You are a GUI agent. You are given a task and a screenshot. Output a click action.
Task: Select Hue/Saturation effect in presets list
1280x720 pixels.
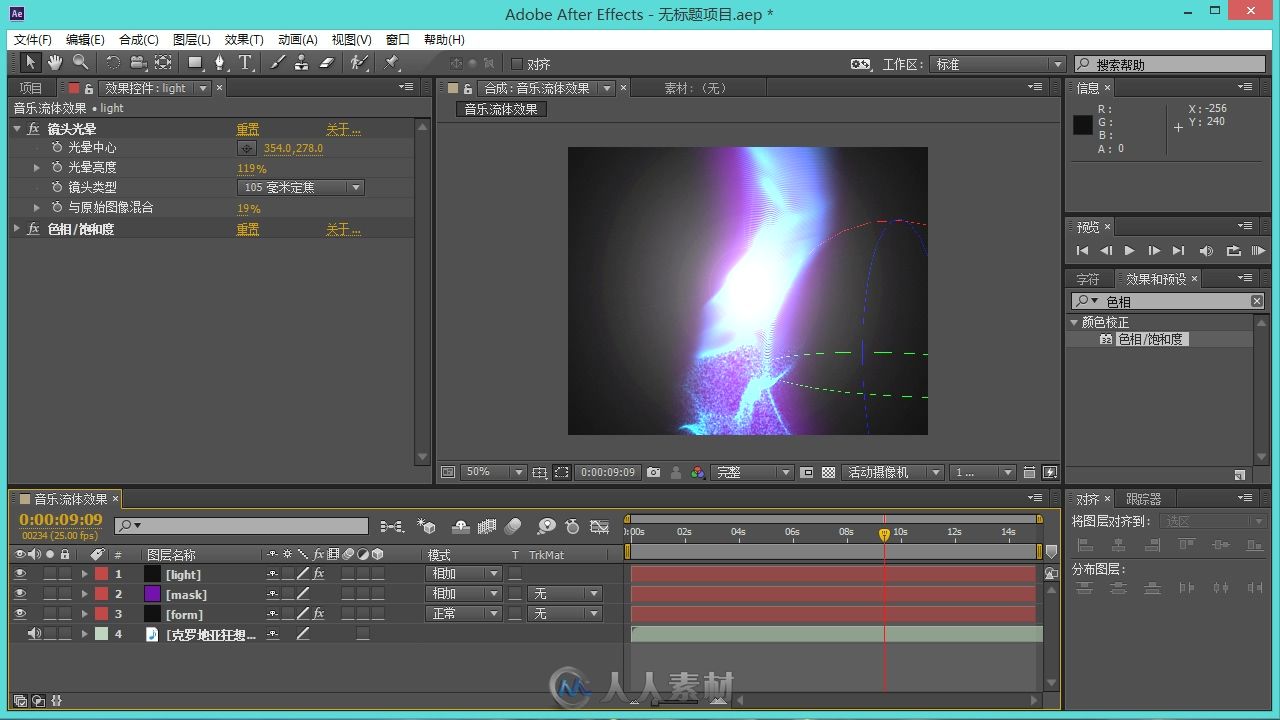pyautogui.click(x=1150, y=340)
